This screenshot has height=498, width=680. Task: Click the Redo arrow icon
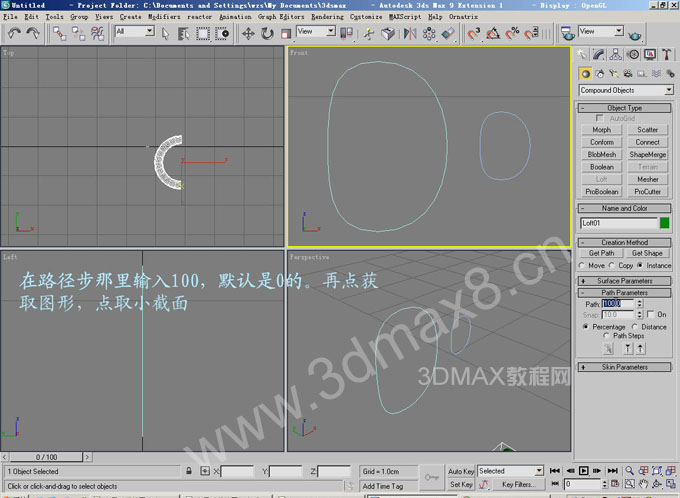point(33,33)
